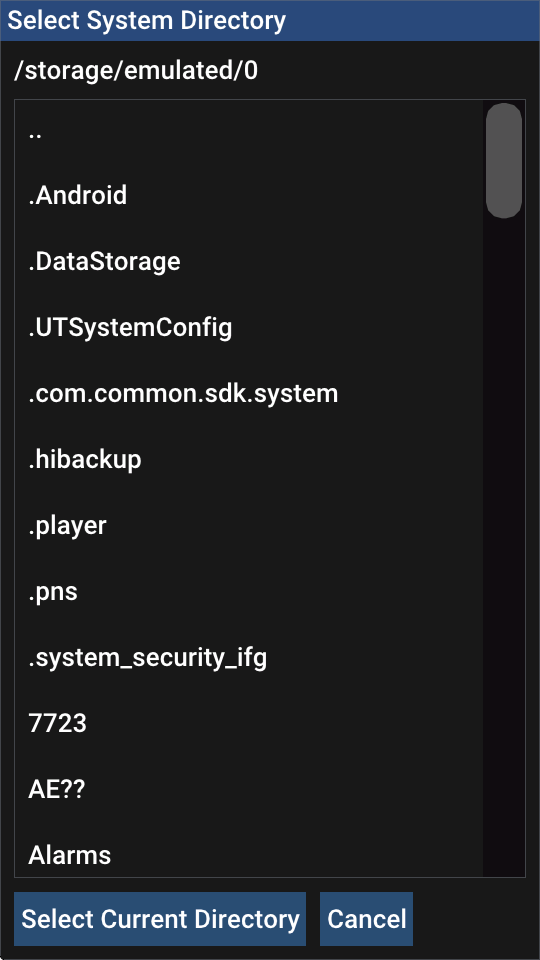Viewport: 540px width, 960px height.
Task: Choose the .com.common.sdk.system directory
Action: click(x=249, y=394)
